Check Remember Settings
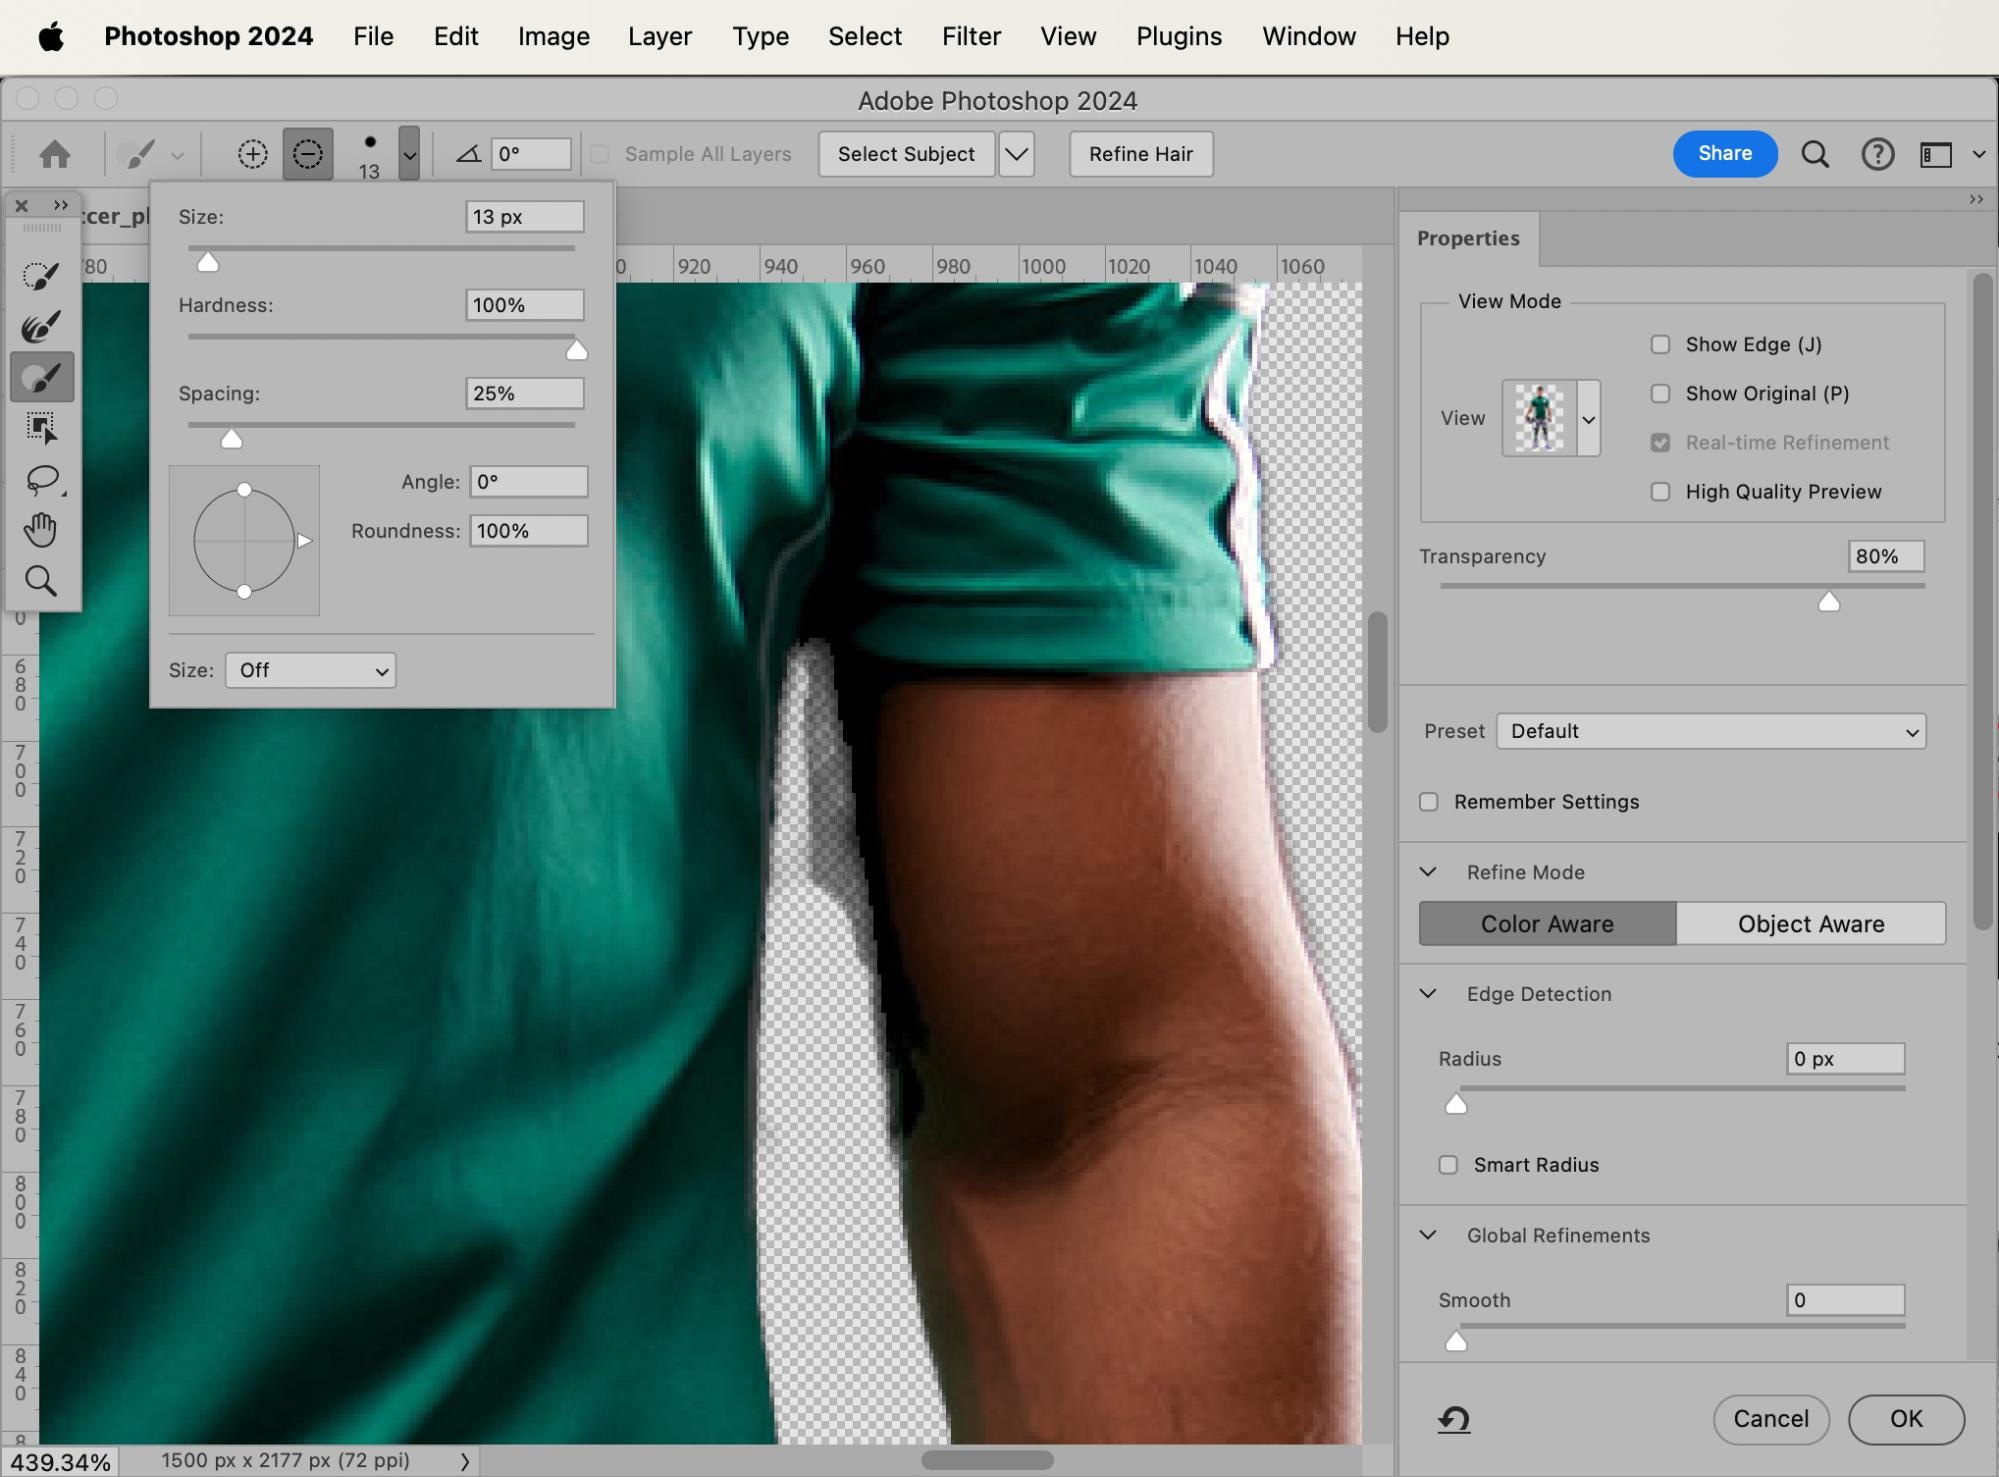This screenshot has height=1477, width=1999. [1429, 802]
